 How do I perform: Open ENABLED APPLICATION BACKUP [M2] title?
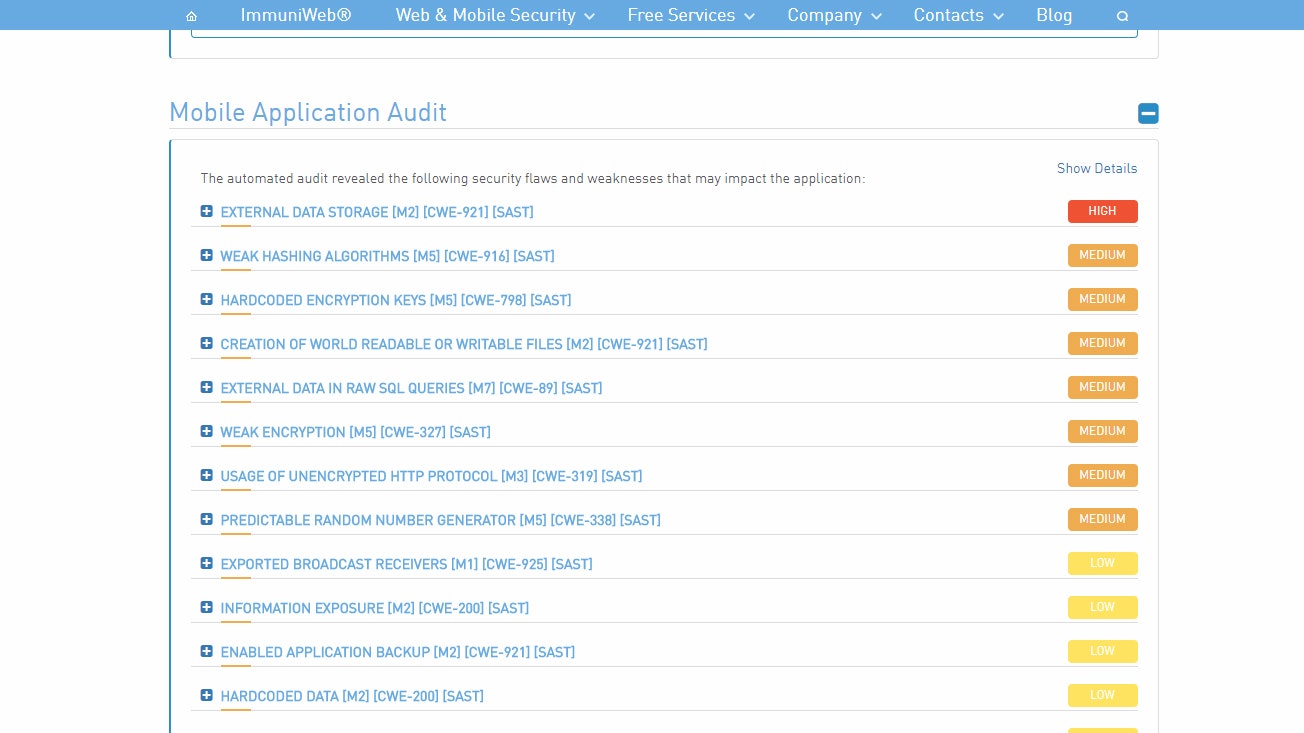click(397, 652)
